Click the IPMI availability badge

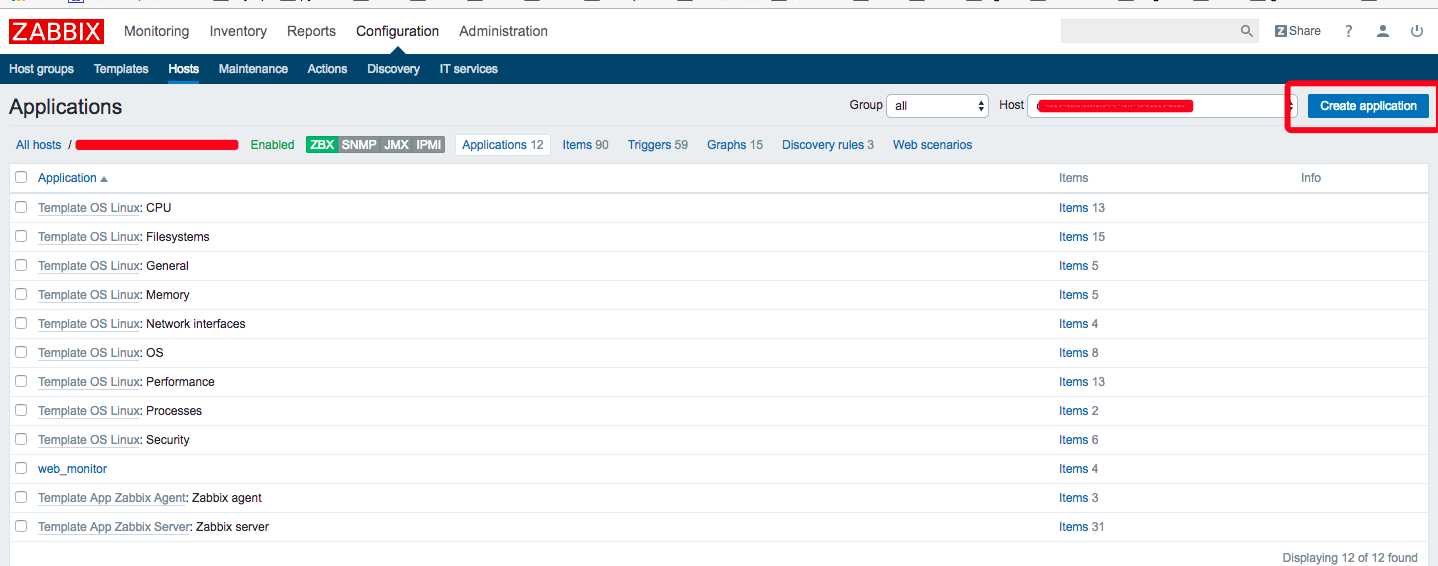[x=429, y=145]
